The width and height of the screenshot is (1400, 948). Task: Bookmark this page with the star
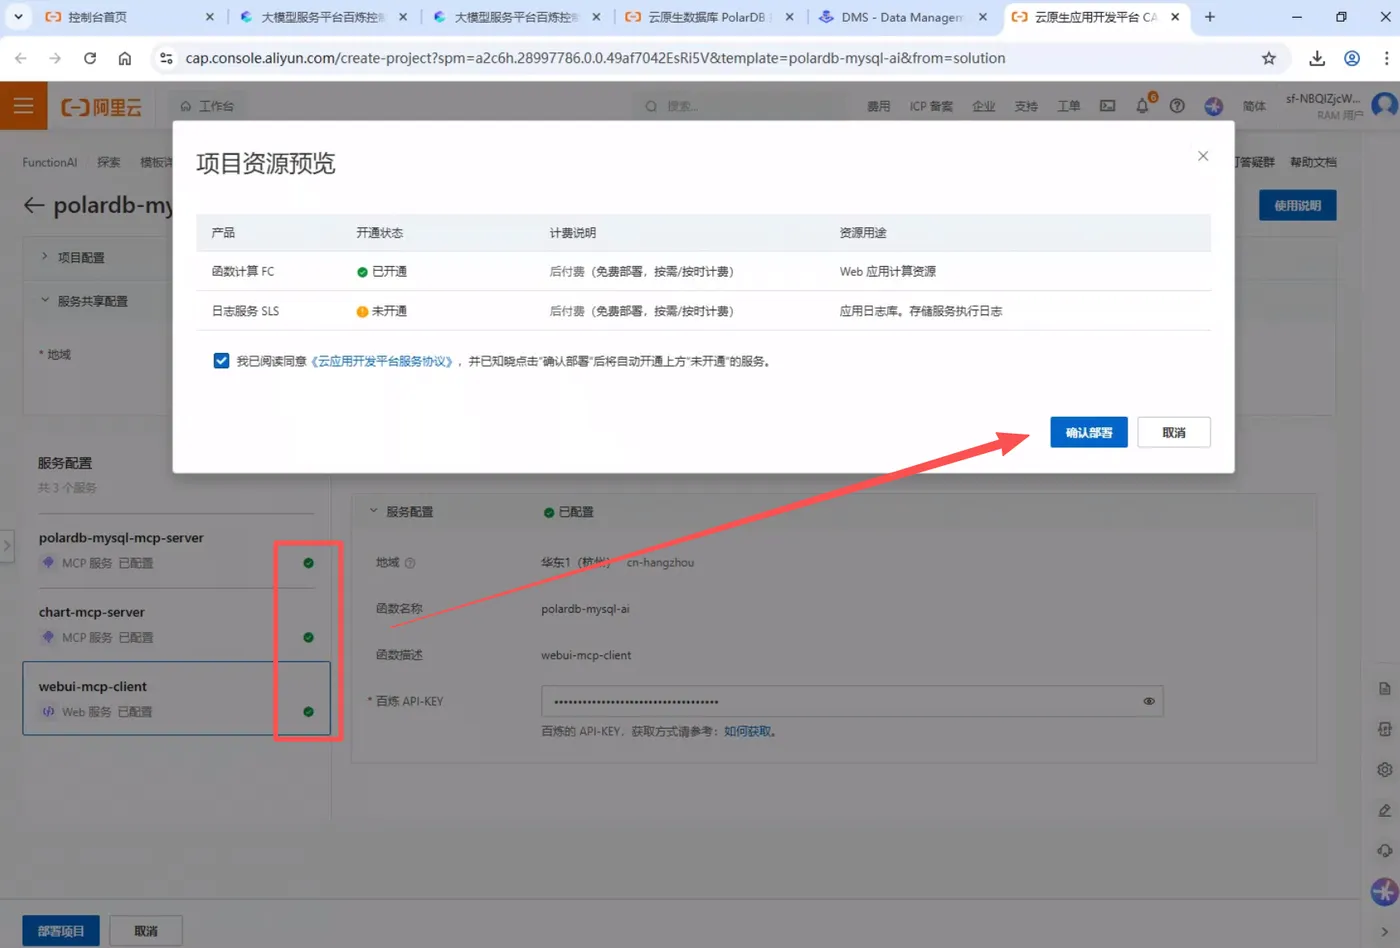point(1269,58)
